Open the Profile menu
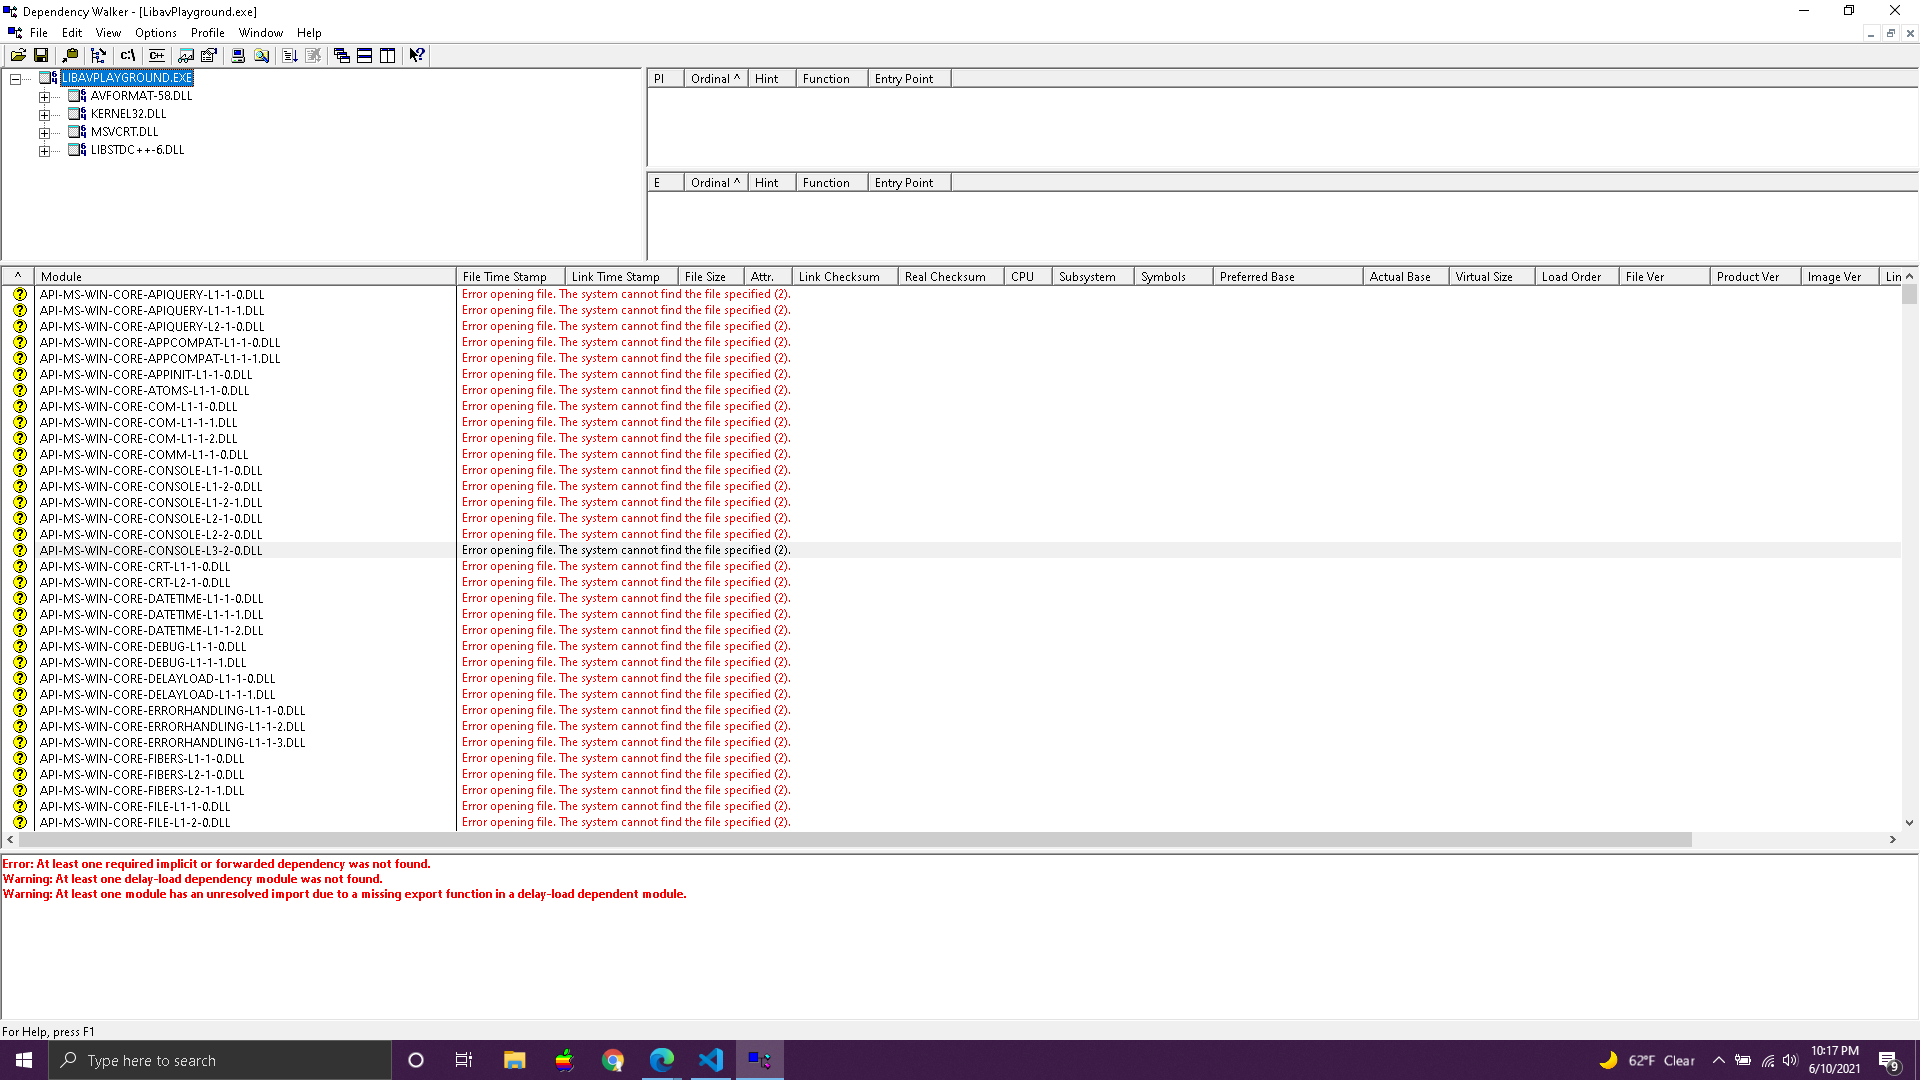Viewport: 1920px width, 1080px height. pyautogui.click(x=207, y=33)
